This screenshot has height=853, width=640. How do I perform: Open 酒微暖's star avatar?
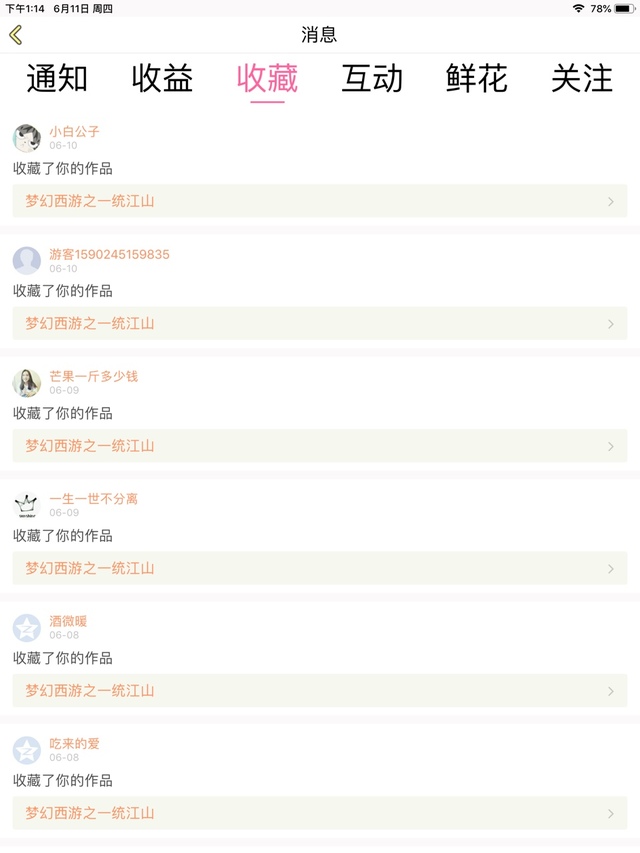(x=27, y=628)
